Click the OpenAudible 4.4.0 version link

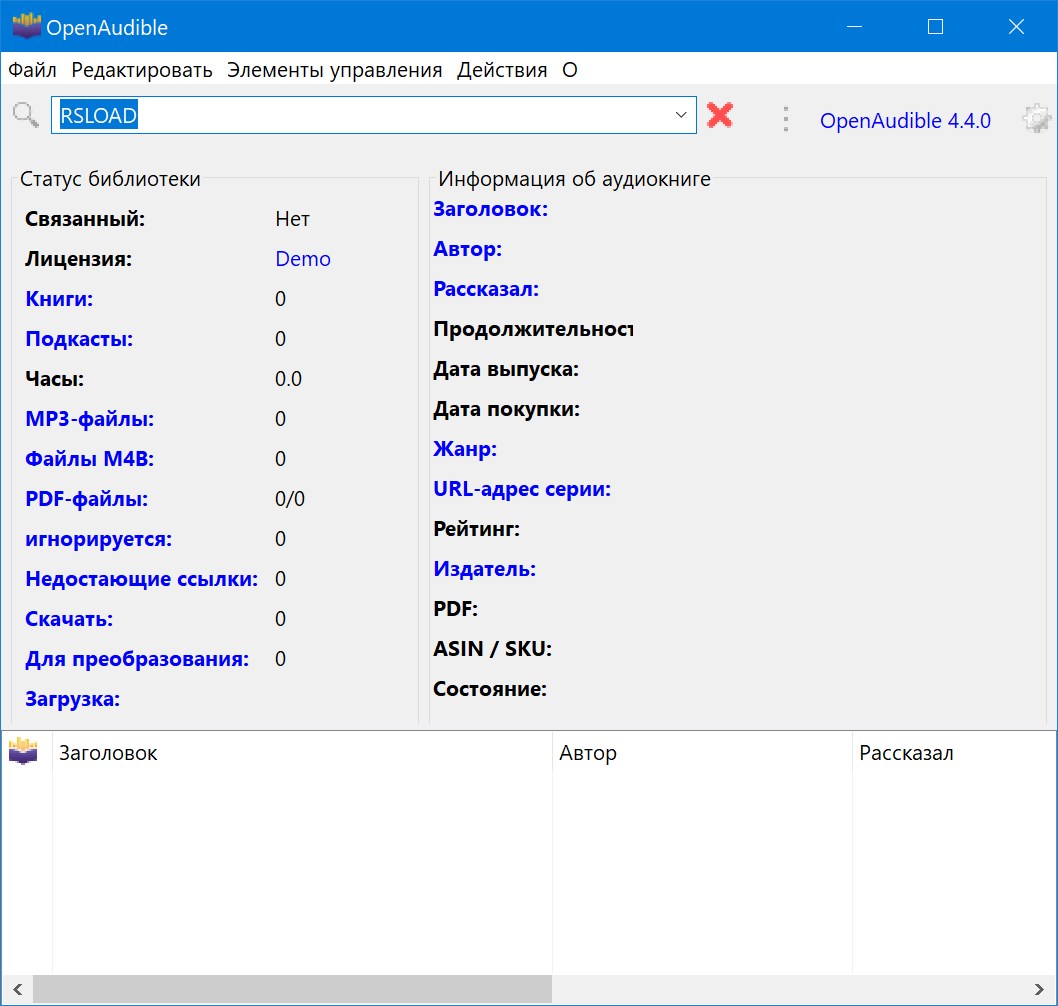coord(905,121)
